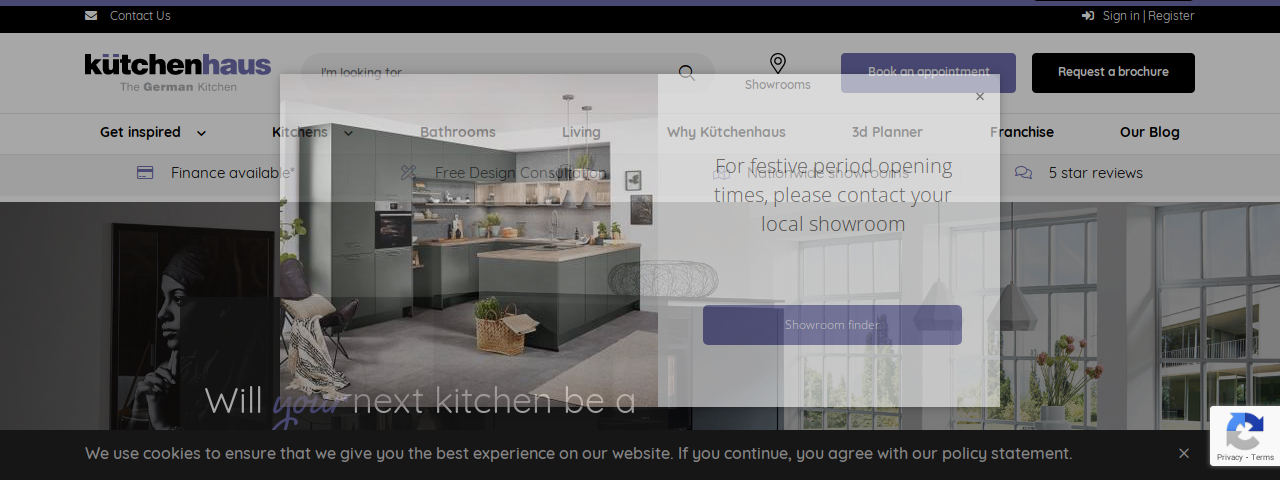1280x480 pixels.
Task: Click the reCAPTCHA Privacy link
Action: point(1230,457)
